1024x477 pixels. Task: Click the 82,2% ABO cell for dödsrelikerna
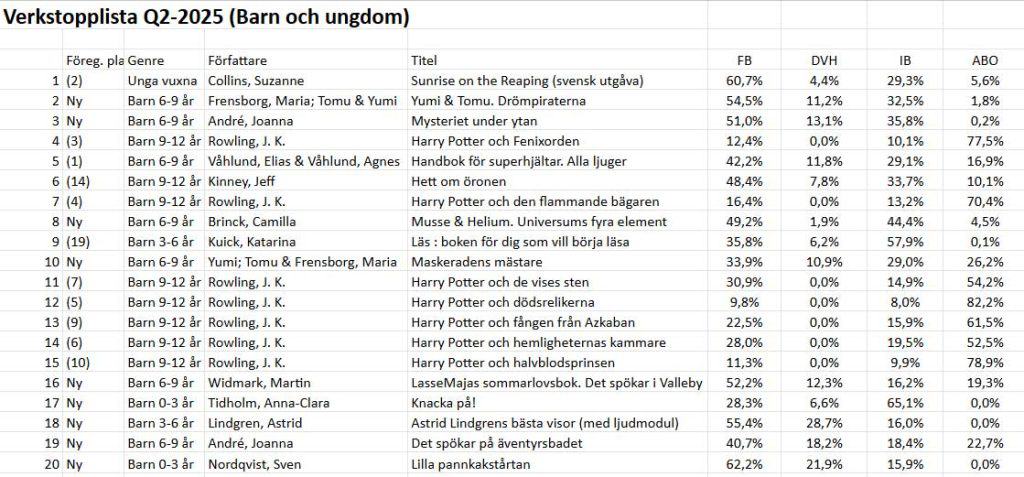(x=984, y=303)
